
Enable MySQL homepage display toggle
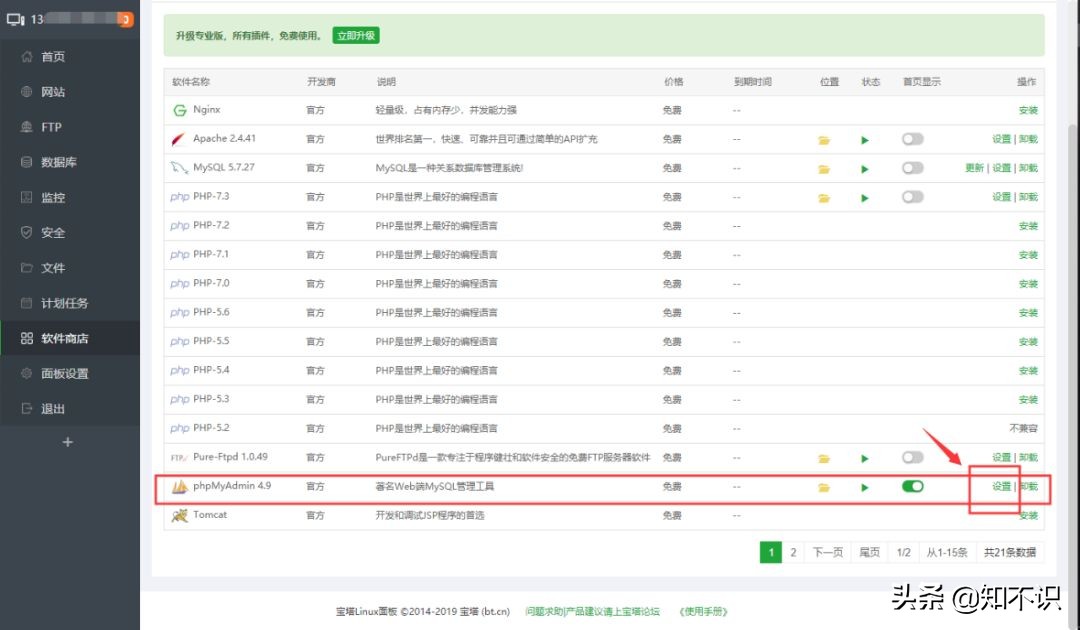coord(912,168)
